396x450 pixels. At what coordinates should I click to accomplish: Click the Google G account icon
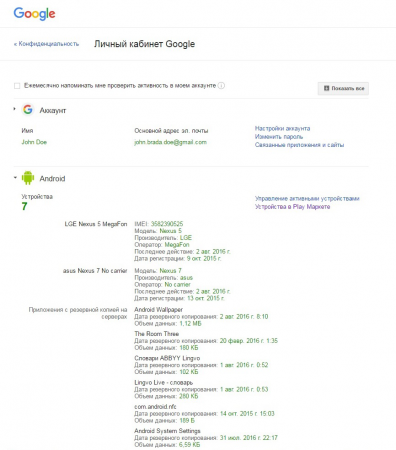pos(28,110)
